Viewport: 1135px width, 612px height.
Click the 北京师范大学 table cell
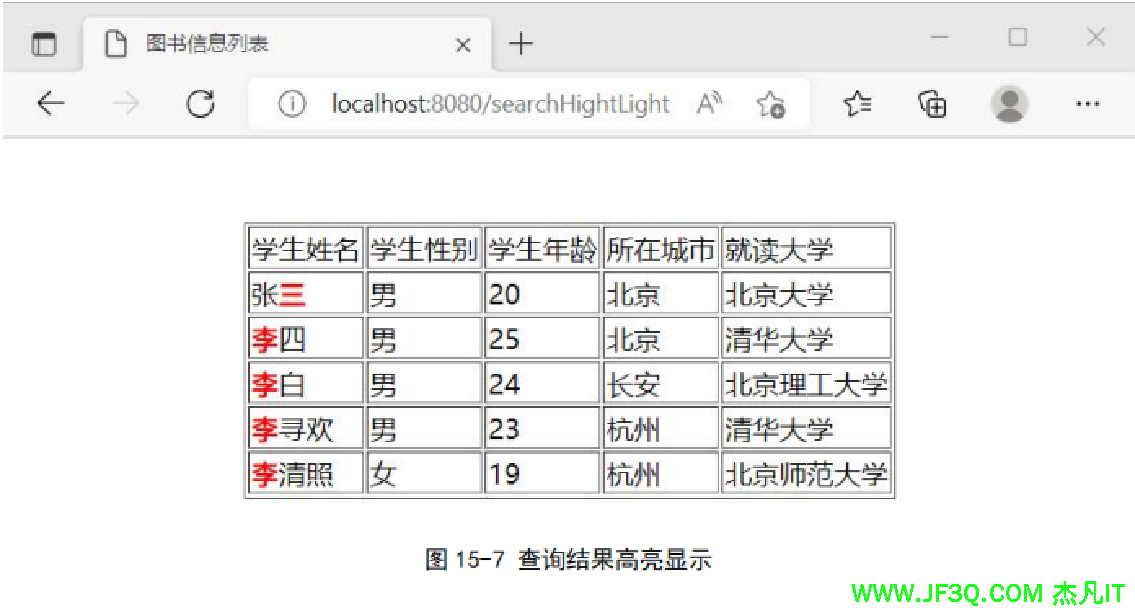tap(805, 473)
